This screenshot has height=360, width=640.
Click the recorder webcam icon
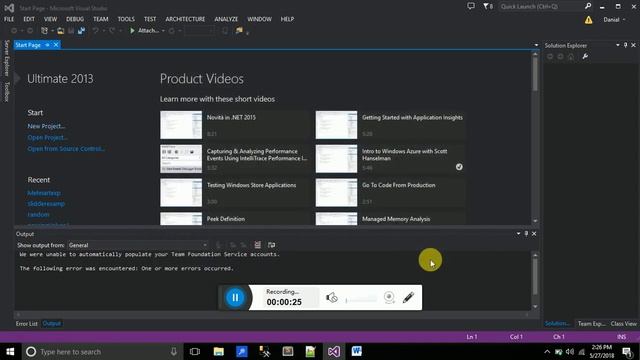[389, 298]
